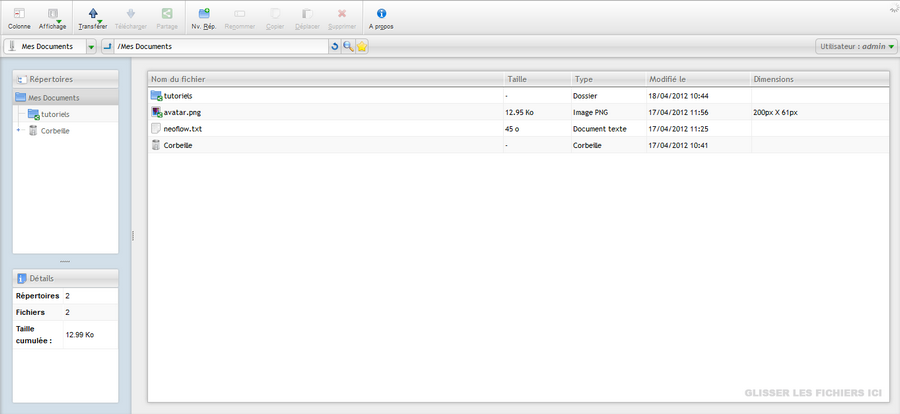Viewport: 900px width, 414px height.
Task: Open the Affichage display options
Action: pos(53,14)
